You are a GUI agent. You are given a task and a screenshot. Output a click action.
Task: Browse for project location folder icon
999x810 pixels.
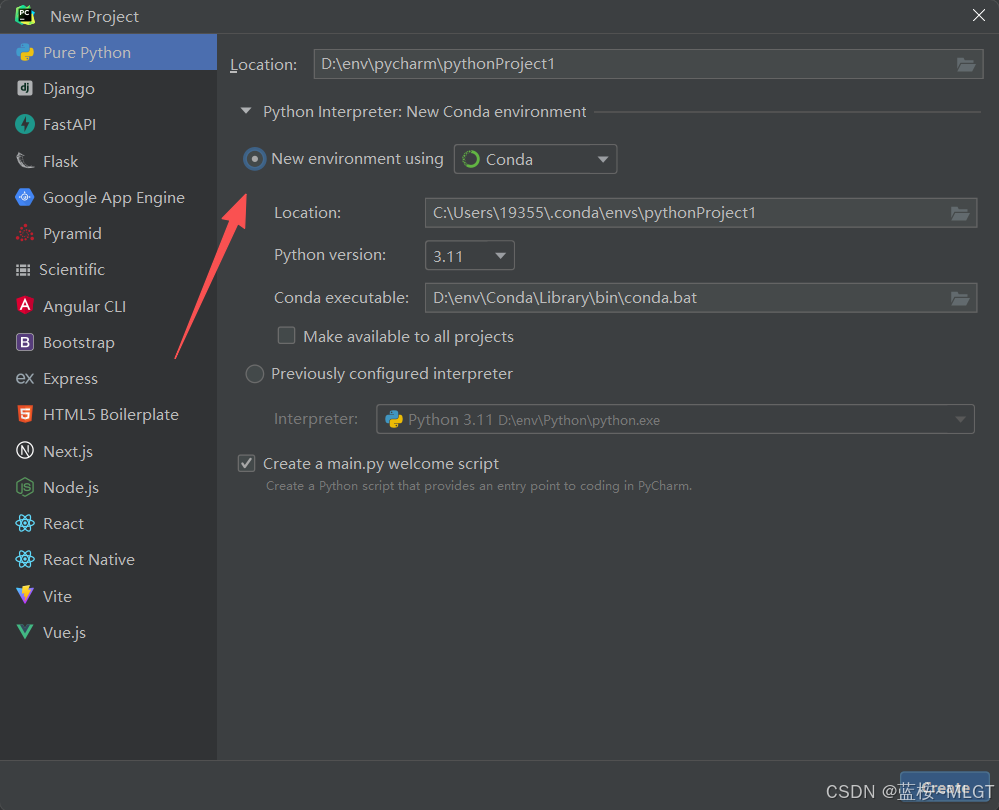[x=966, y=64]
